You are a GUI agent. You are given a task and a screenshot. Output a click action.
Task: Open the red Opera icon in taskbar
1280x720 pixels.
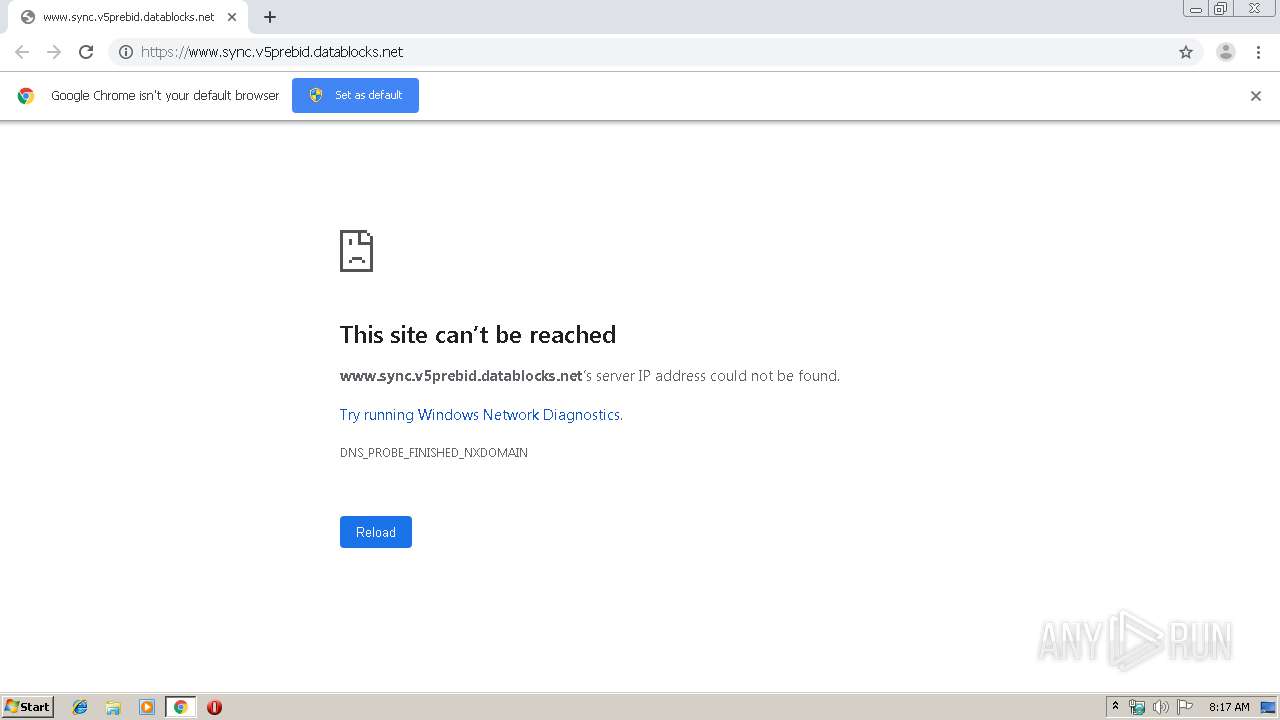pyautogui.click(x=214, y=707)
